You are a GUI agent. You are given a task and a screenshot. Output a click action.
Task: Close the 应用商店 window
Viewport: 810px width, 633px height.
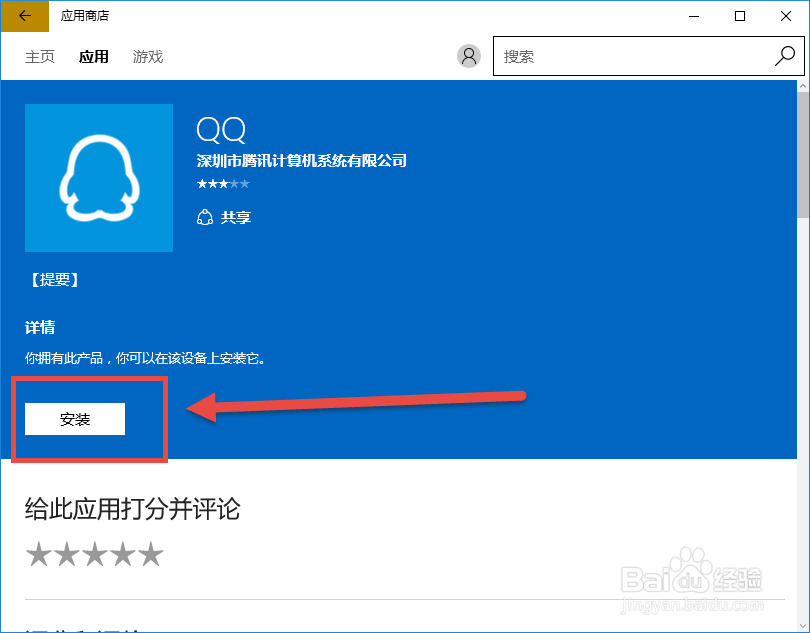tap(786, 16)
